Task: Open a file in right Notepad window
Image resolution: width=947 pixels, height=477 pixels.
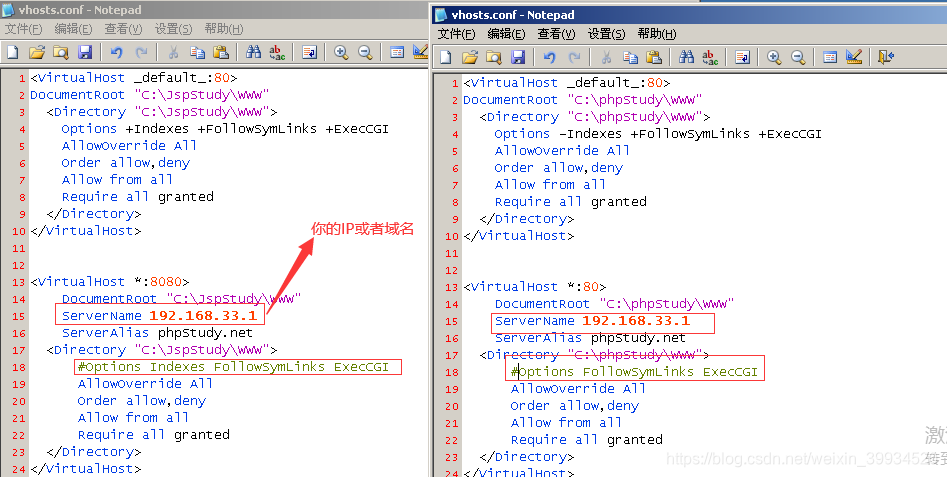Action: coord(470,57)
